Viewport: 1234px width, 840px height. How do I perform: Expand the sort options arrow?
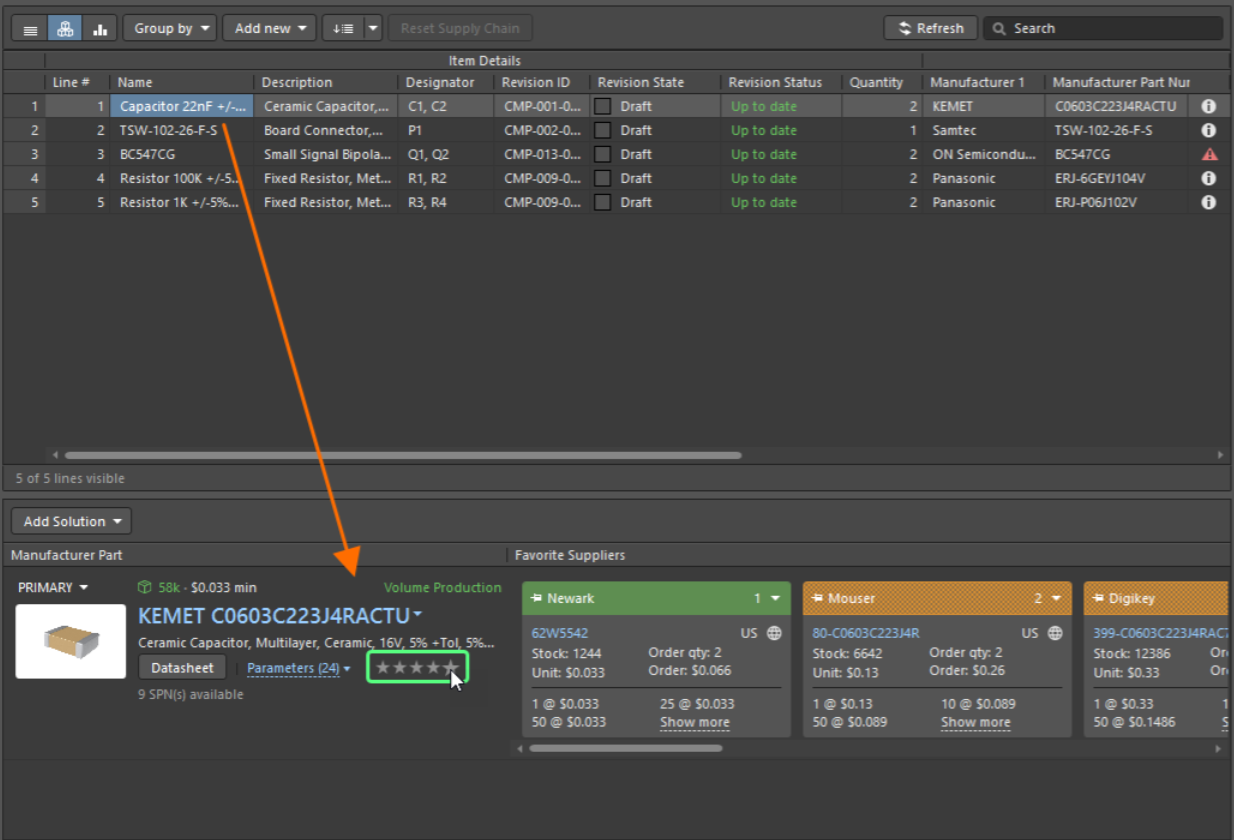pos(373,29)
